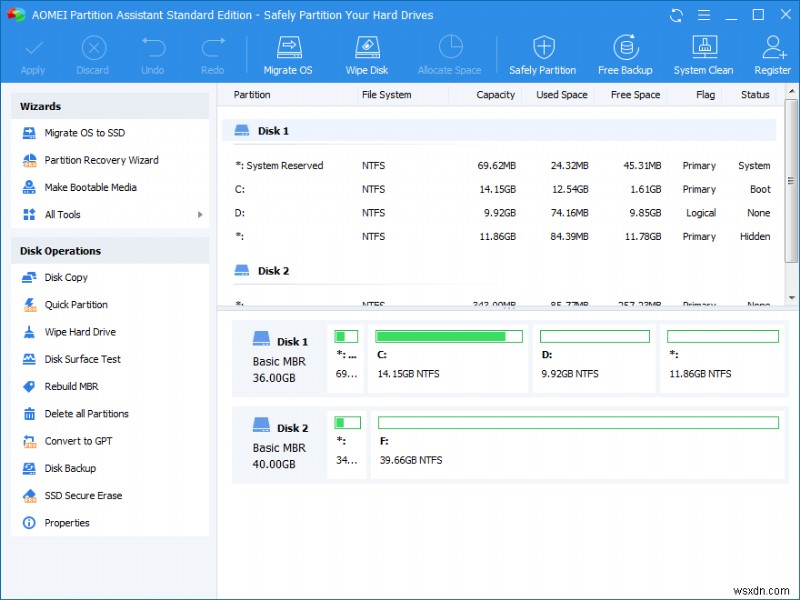
Task: Open the System Clean tool
Action: (x=703, y=54)
